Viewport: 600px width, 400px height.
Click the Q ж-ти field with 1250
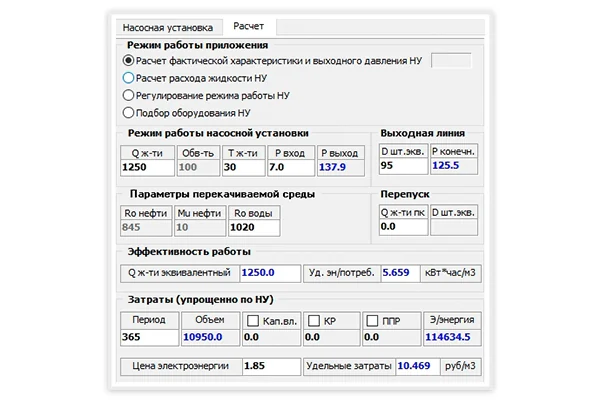click(x=147, y=167)
